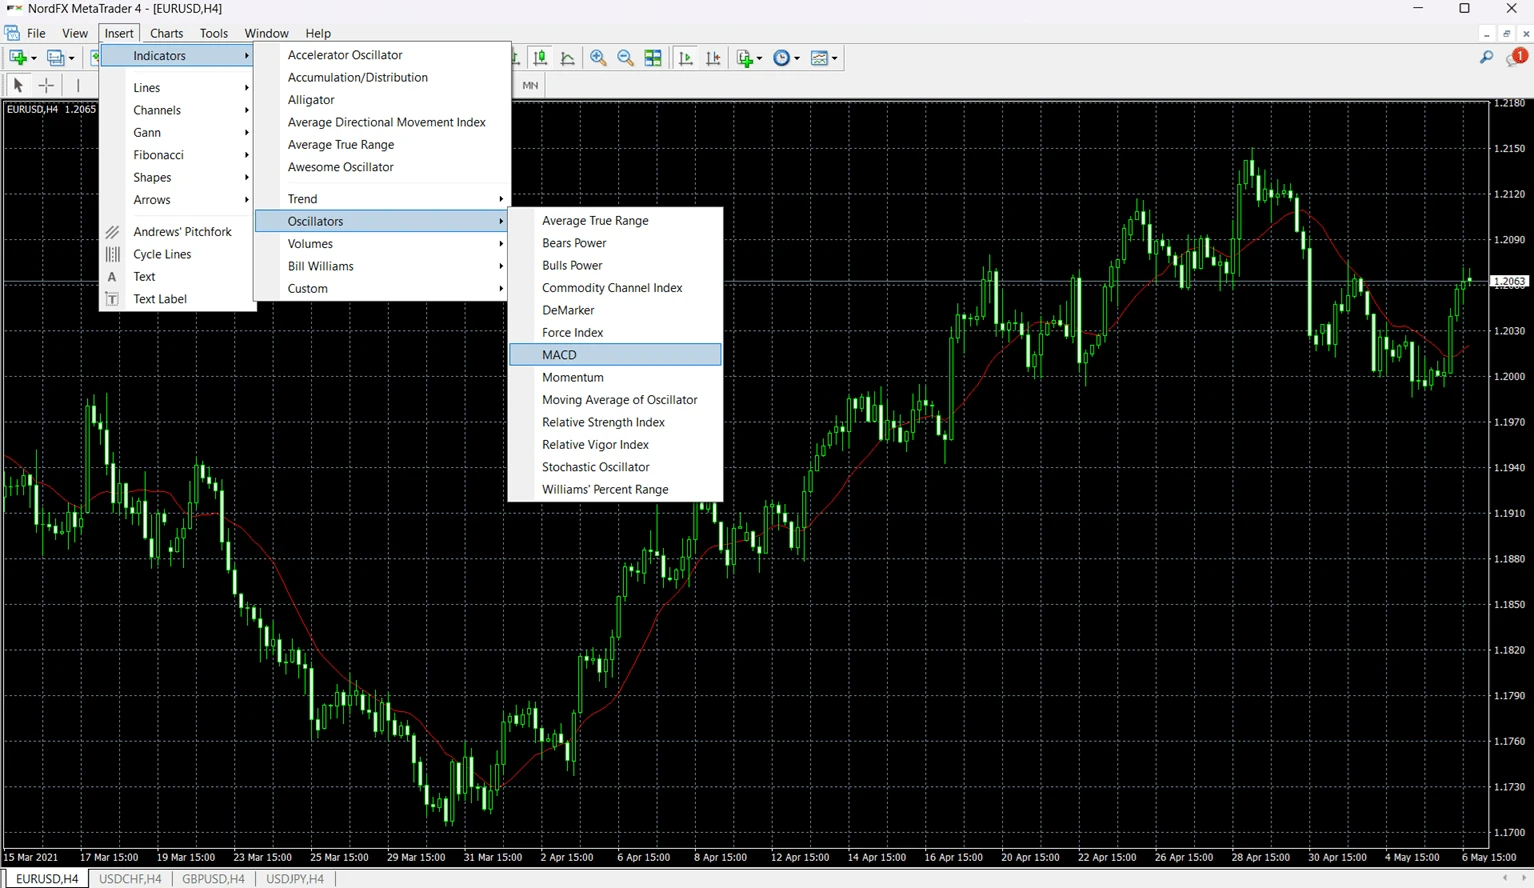Viewport: 1534px width, 888px height.
Task: Expand the Trend indicators submenu
Action: (x=382, y=199)
